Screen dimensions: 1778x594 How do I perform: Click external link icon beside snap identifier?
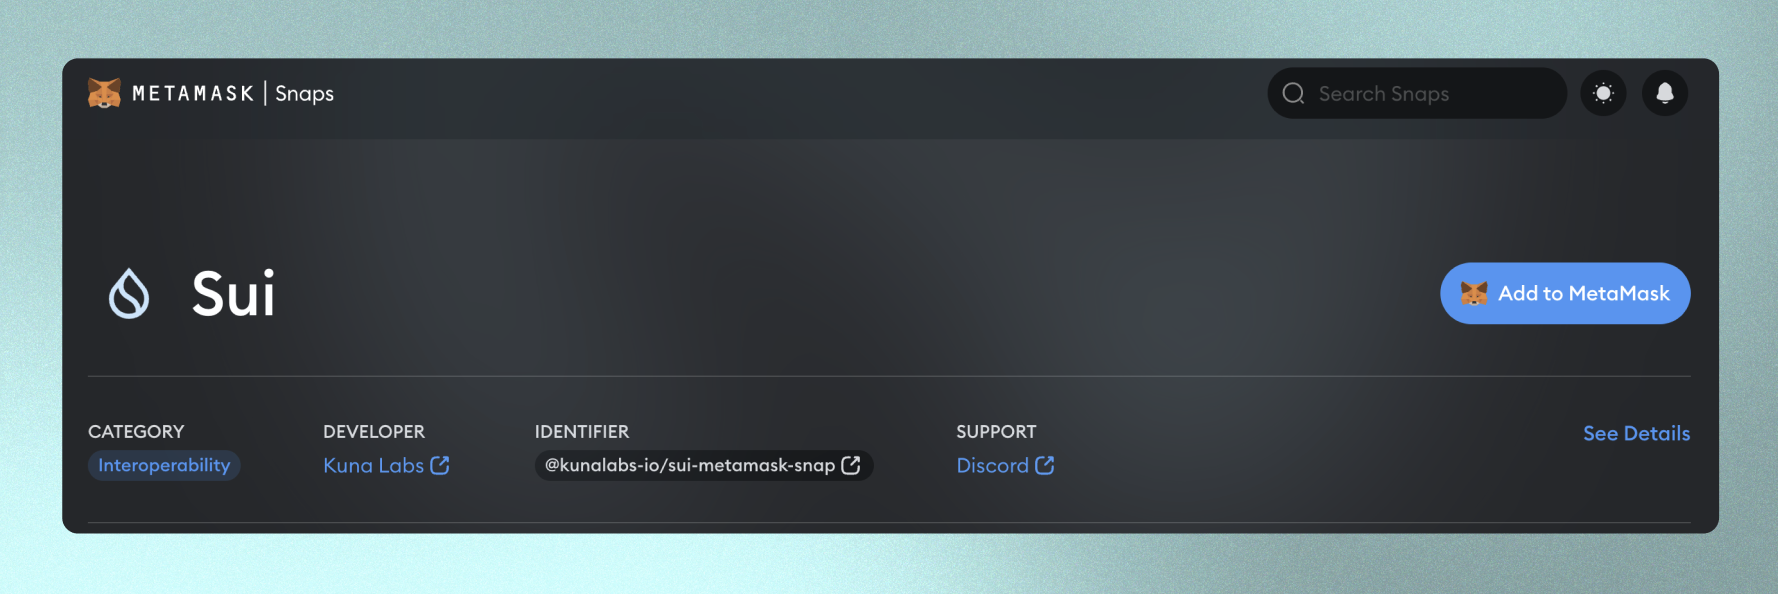click(x=851, y=465)
